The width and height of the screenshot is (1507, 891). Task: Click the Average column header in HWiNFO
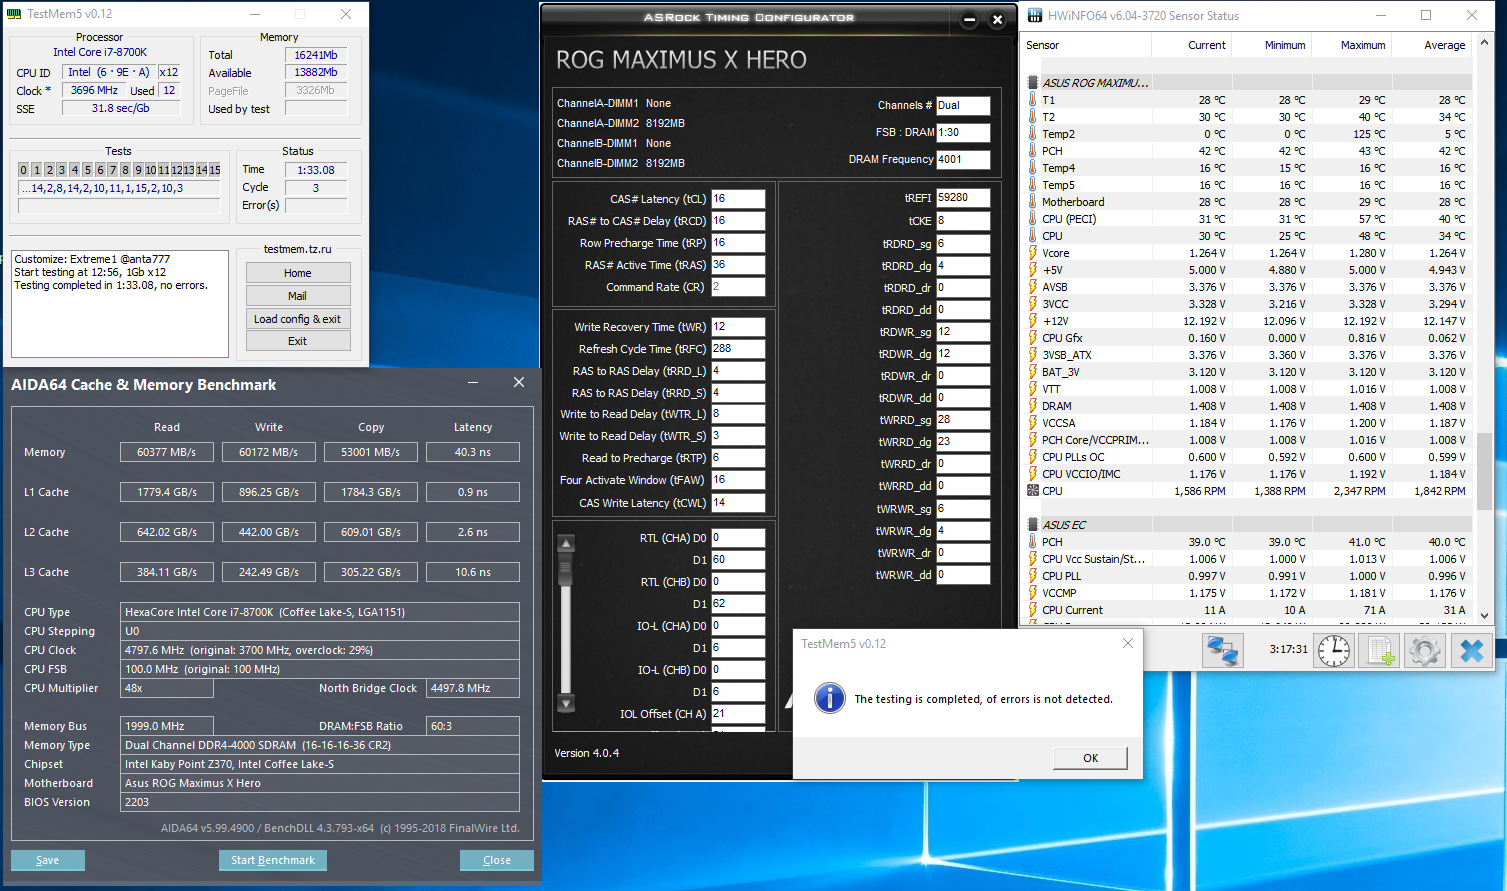point(1431,45)
